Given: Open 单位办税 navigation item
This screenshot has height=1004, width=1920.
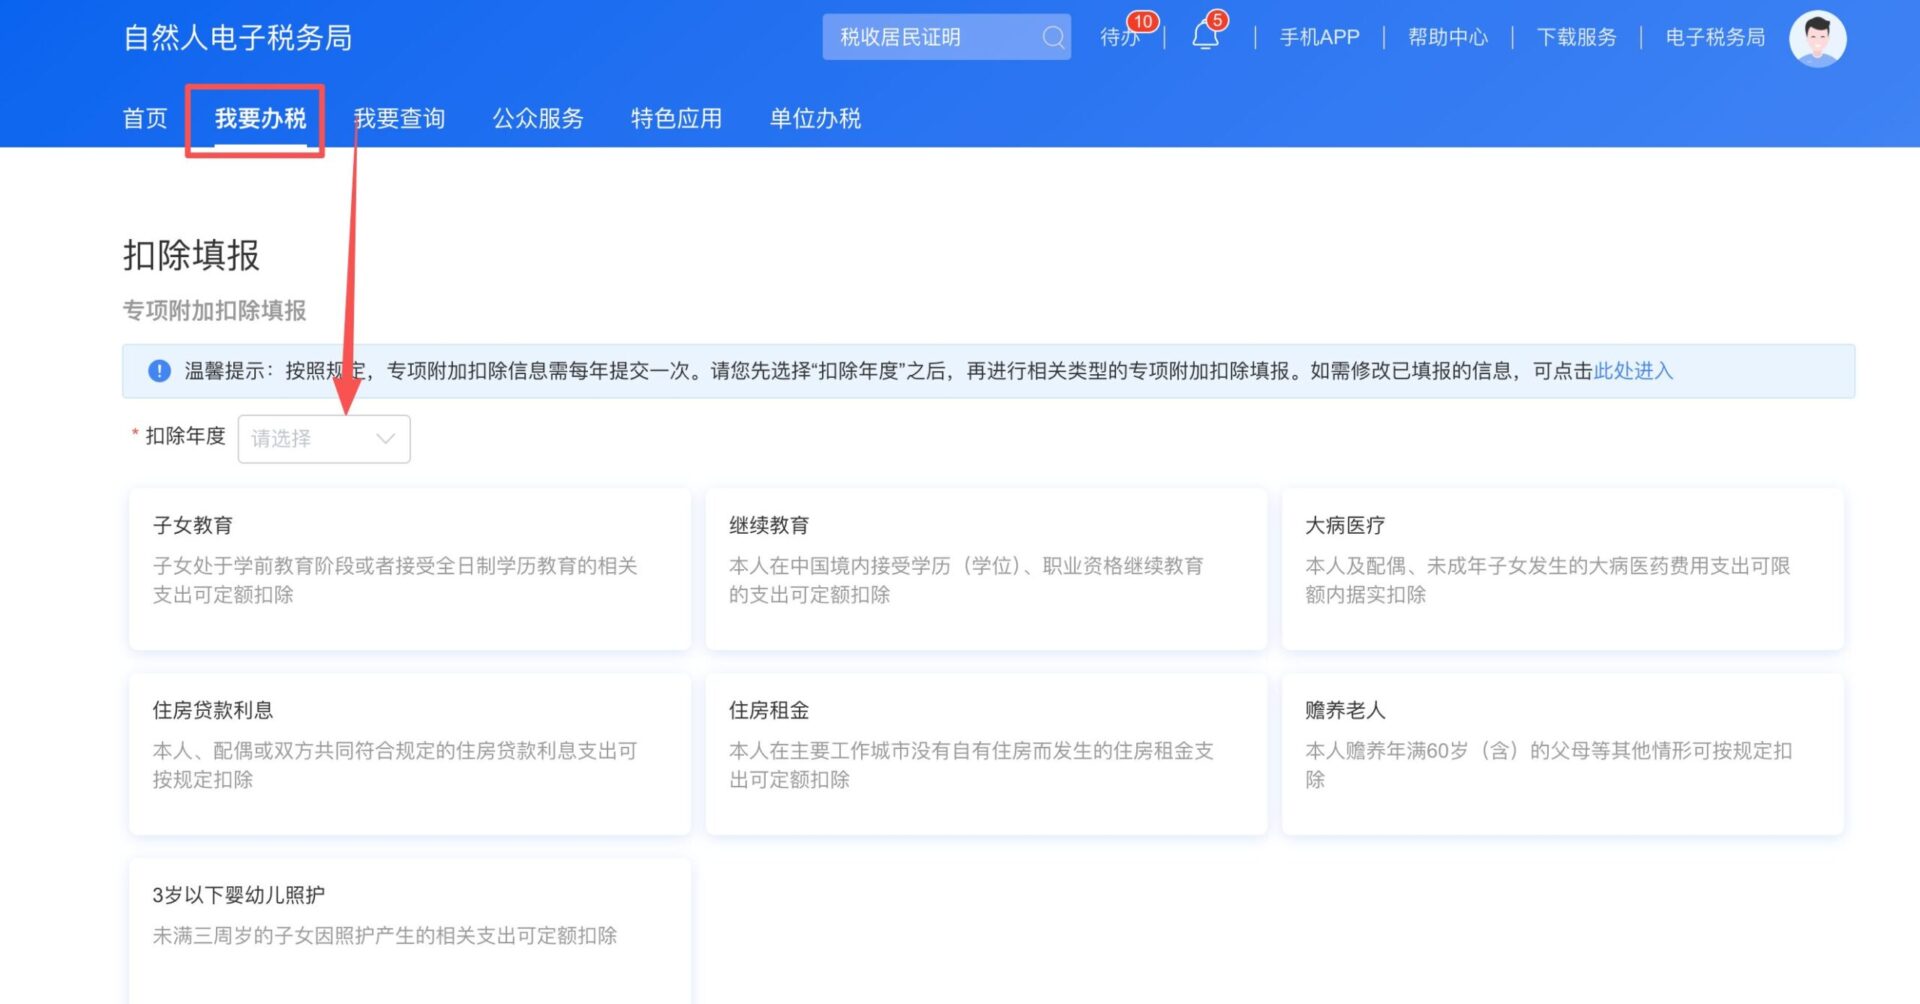Looking at the screenshot, I should click(815, 119).
